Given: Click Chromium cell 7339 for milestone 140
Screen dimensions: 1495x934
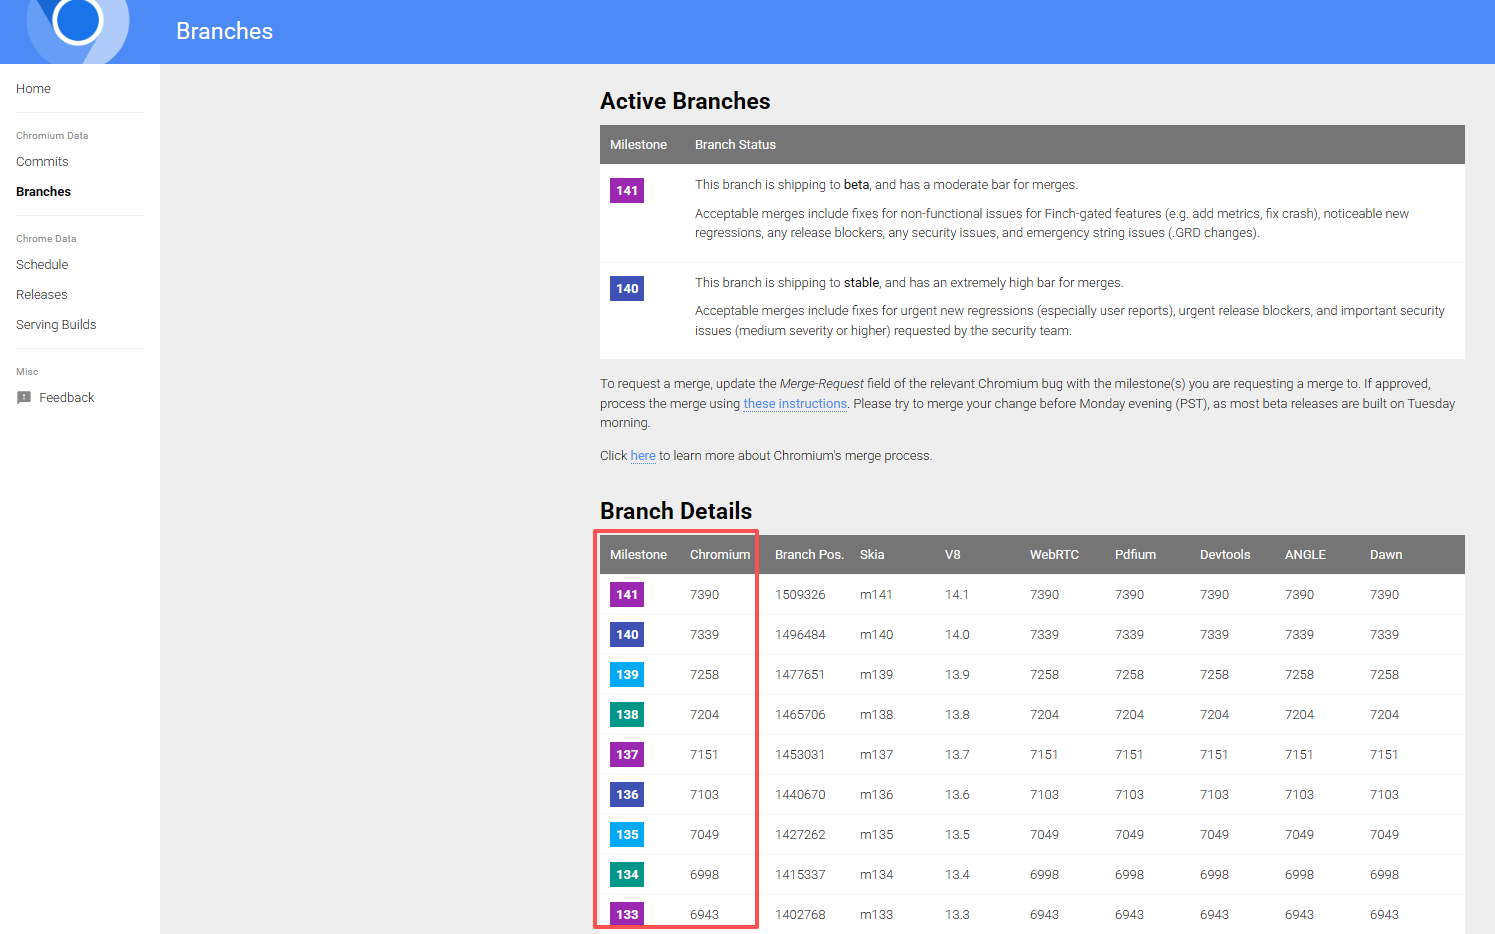Looking at the screenshot, I should pyautogui.click(x=704, y=635).
